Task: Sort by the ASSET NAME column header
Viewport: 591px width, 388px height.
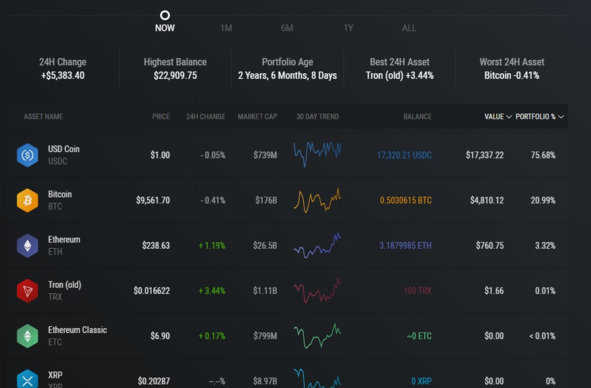Action: (43, 117)
